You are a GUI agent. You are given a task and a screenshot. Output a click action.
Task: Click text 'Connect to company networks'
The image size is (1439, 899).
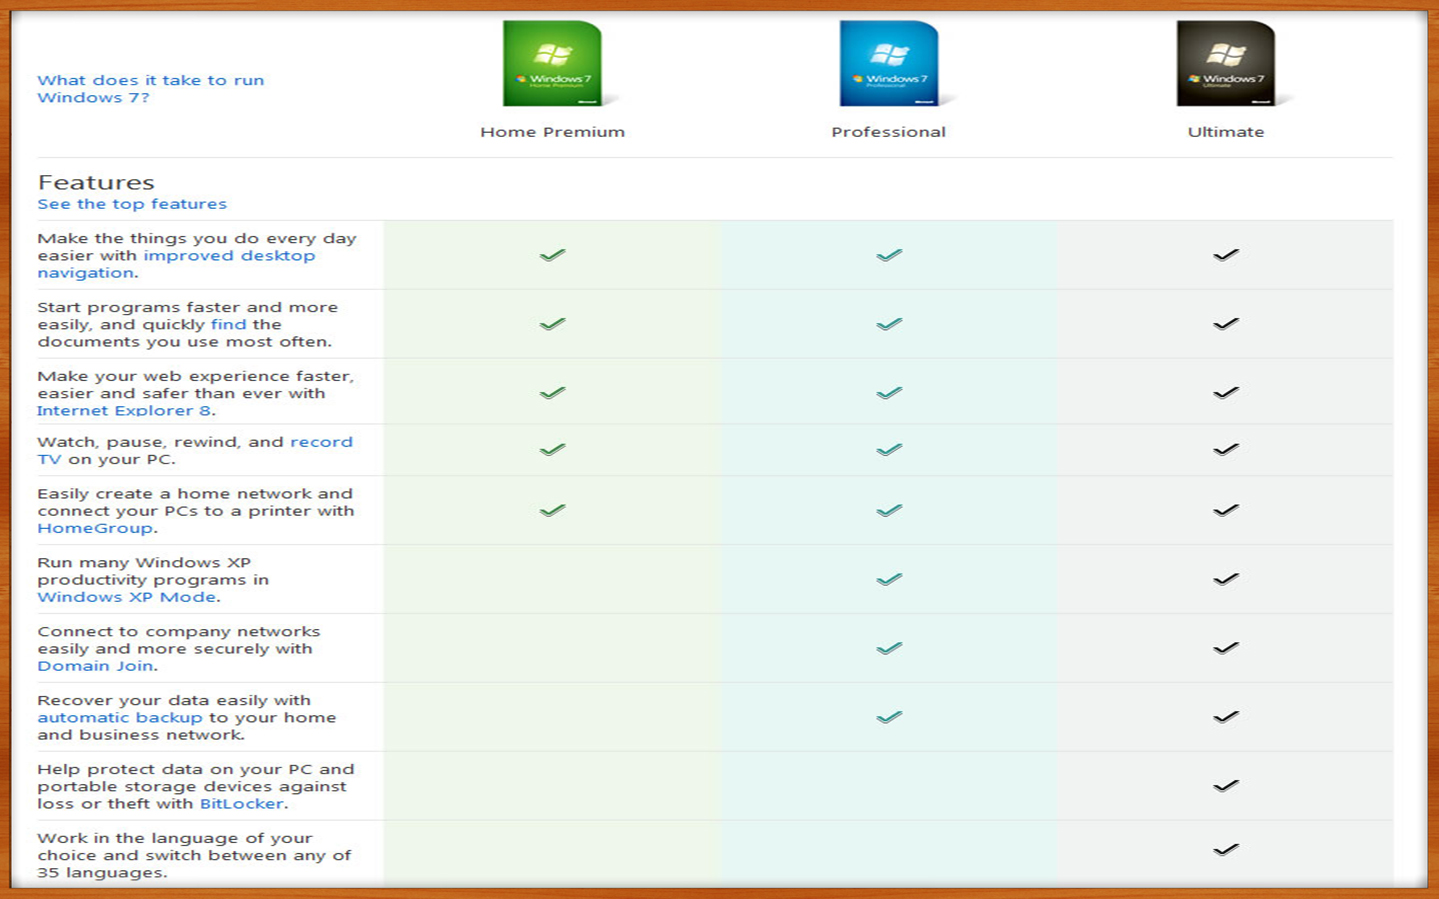[x=179, y=632]
